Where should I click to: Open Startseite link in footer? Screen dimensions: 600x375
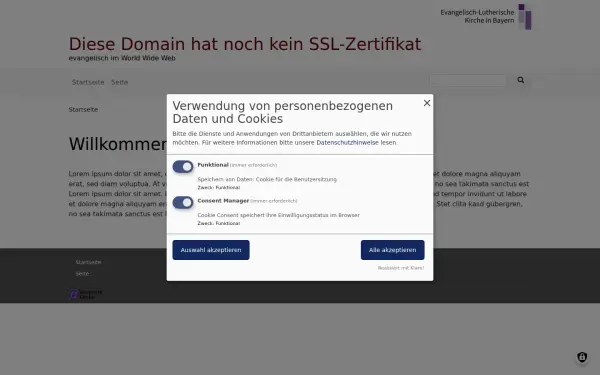point(88,262)
